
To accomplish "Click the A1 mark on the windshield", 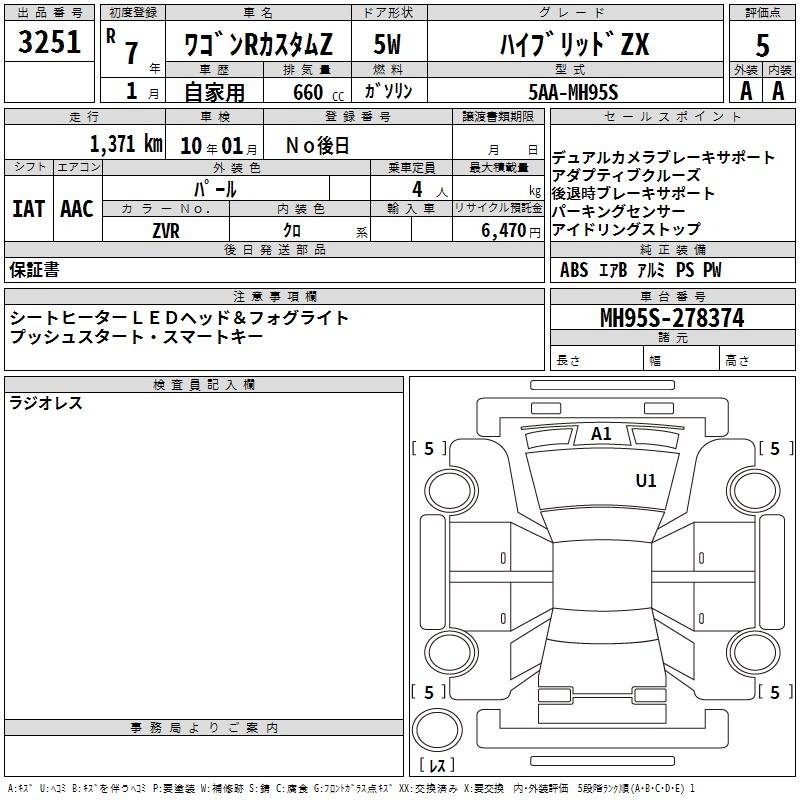I will (601, 434).
